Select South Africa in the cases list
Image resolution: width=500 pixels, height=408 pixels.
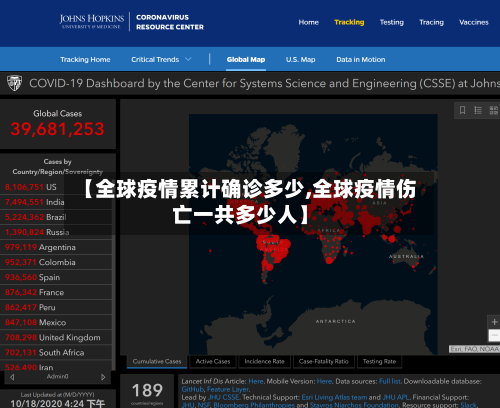click(56, 352)
